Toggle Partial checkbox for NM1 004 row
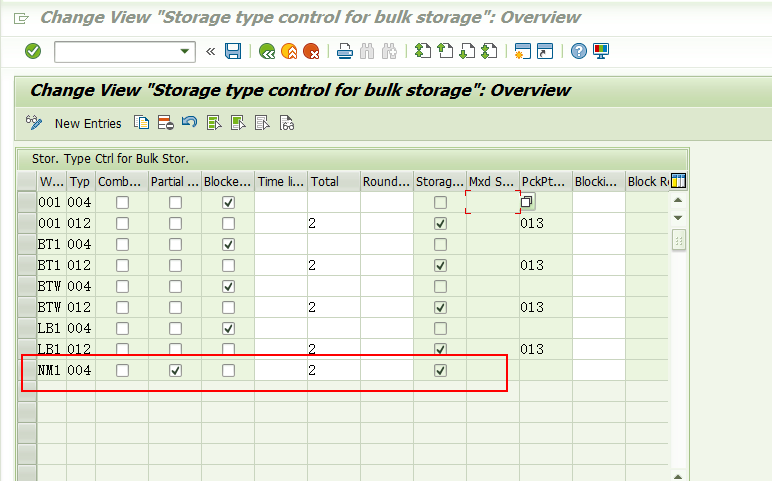Screen dimensions: 772x481 (175, 370)
